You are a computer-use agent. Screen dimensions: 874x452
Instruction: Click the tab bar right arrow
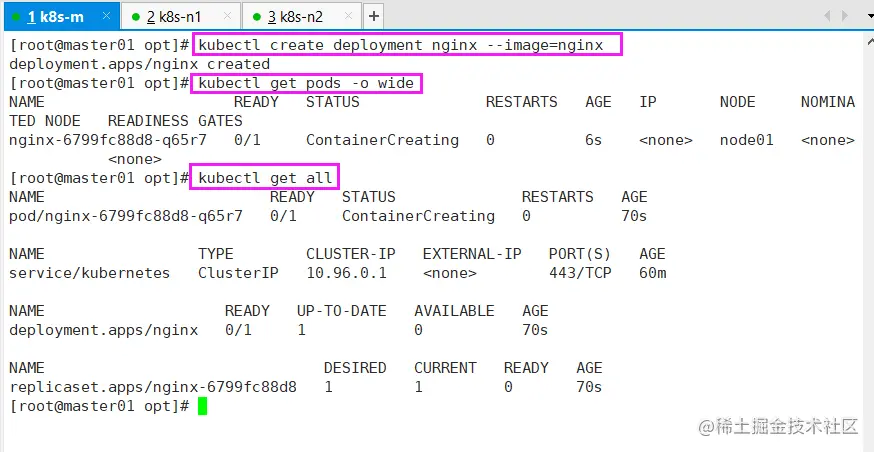tap(846, 16)
